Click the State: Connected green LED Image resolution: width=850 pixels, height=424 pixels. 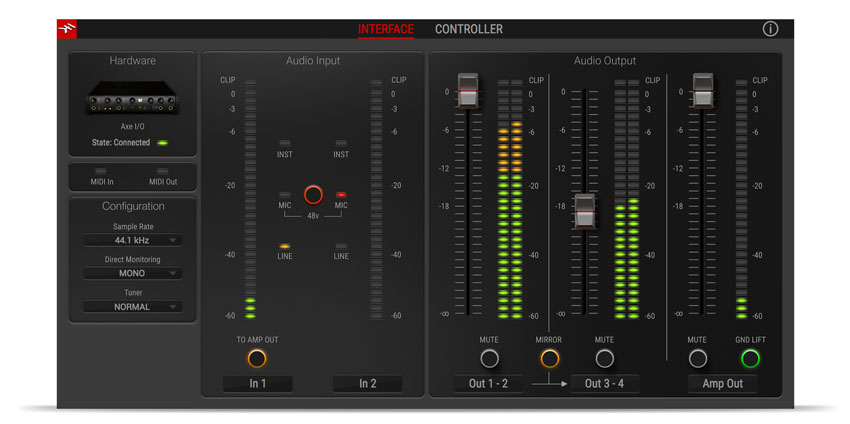(162, 143)
